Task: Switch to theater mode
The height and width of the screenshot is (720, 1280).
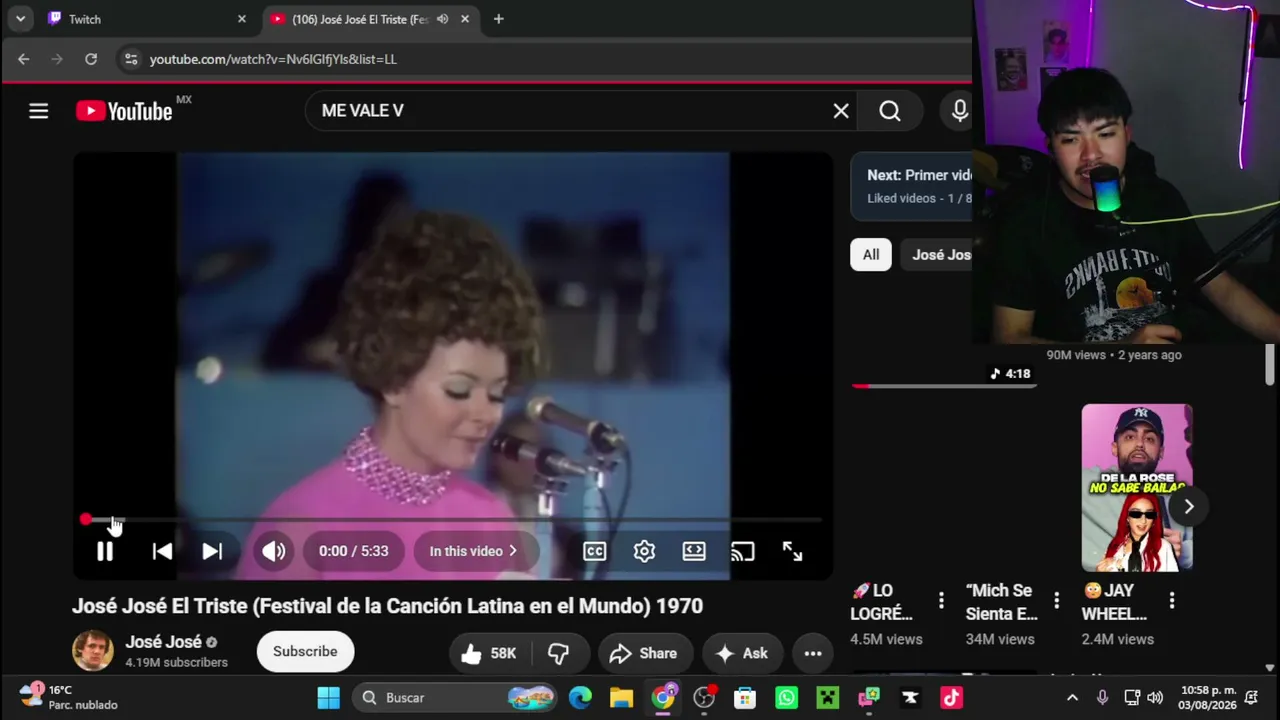Action: point(694,551)
